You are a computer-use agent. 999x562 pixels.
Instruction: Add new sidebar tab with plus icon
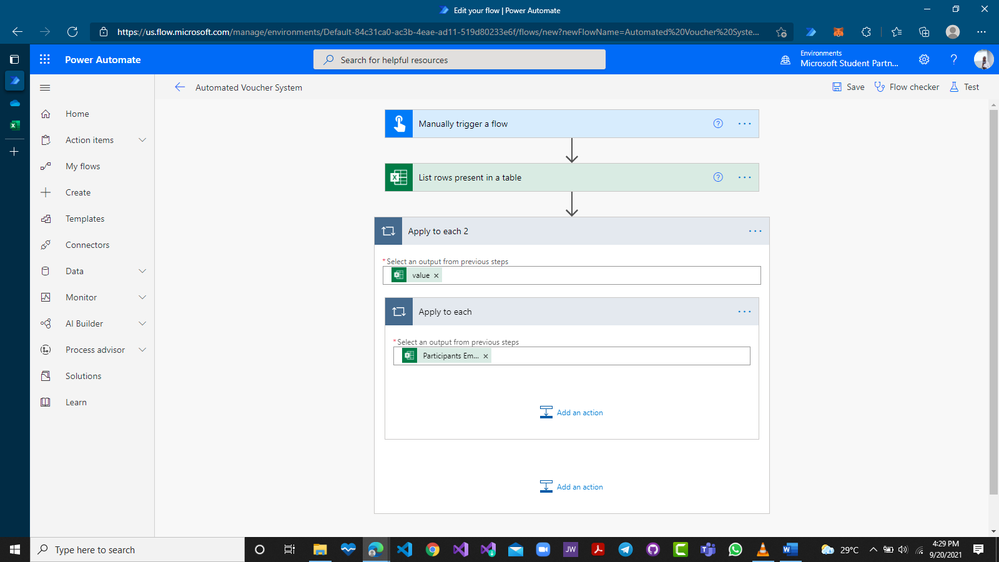(x=14, y=152)
